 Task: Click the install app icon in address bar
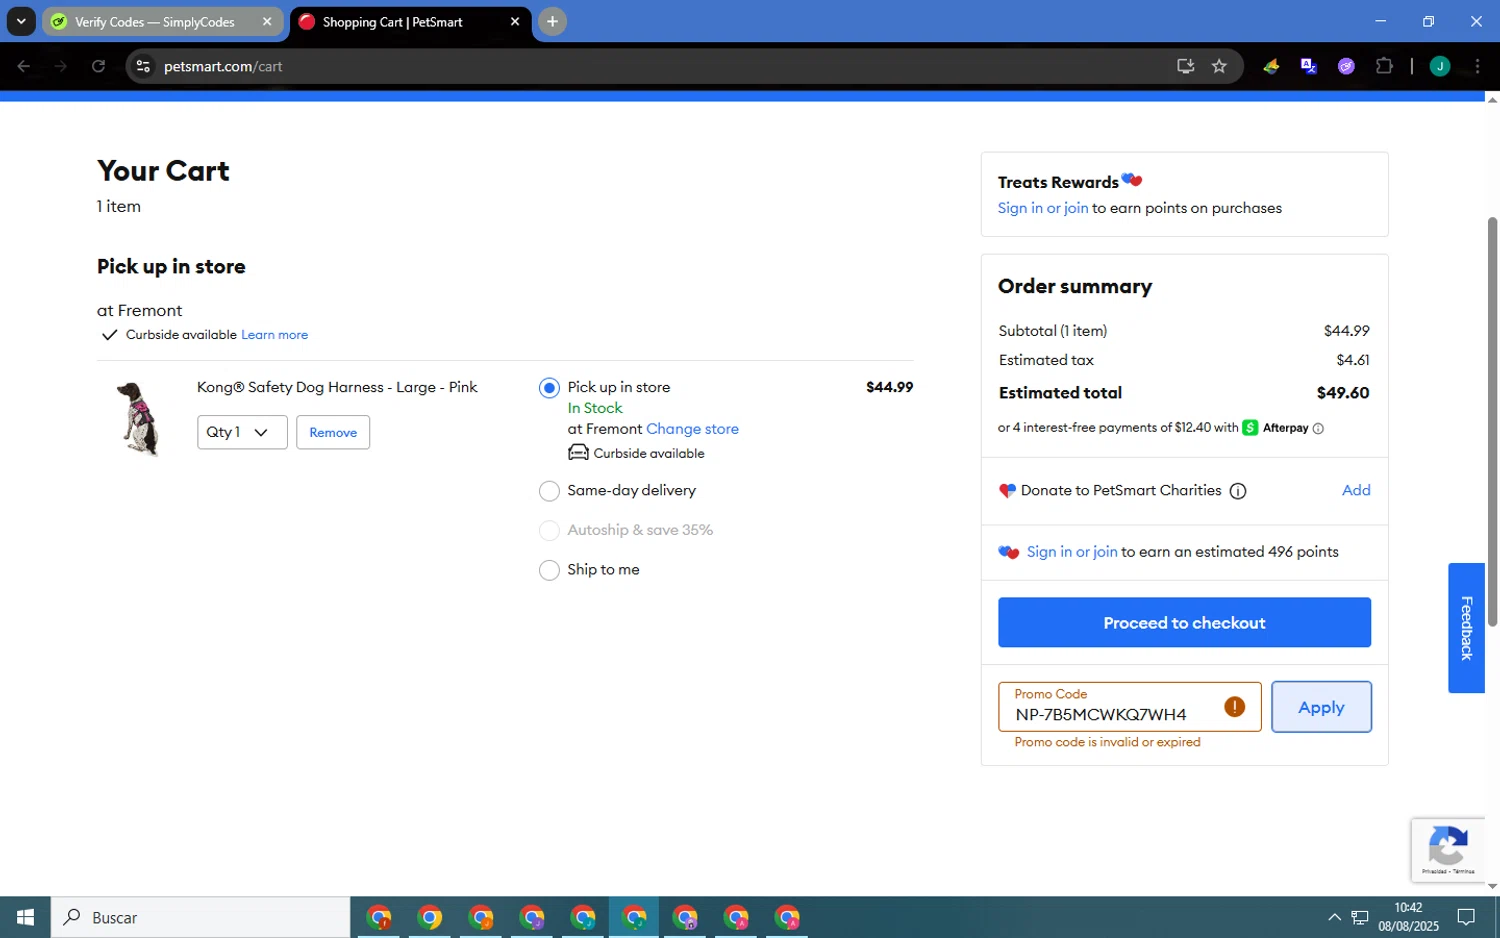1185,66
